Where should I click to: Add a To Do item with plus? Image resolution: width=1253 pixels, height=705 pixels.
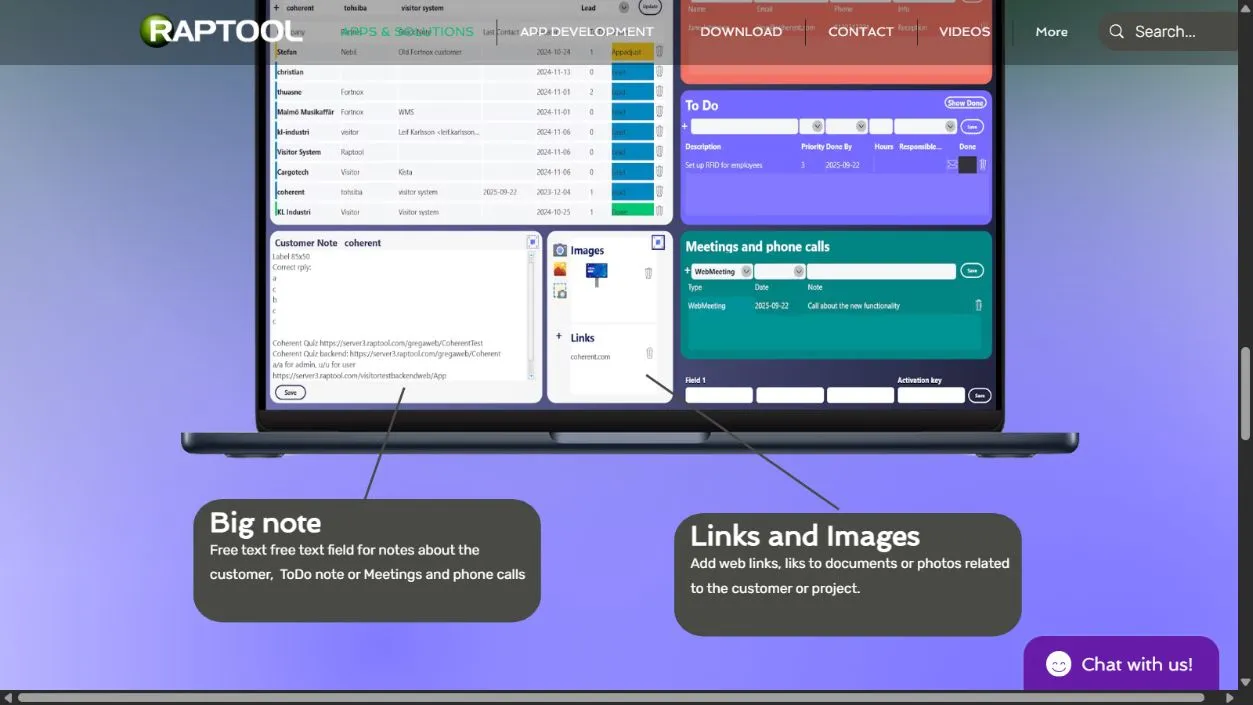click(x=685, y=127)
